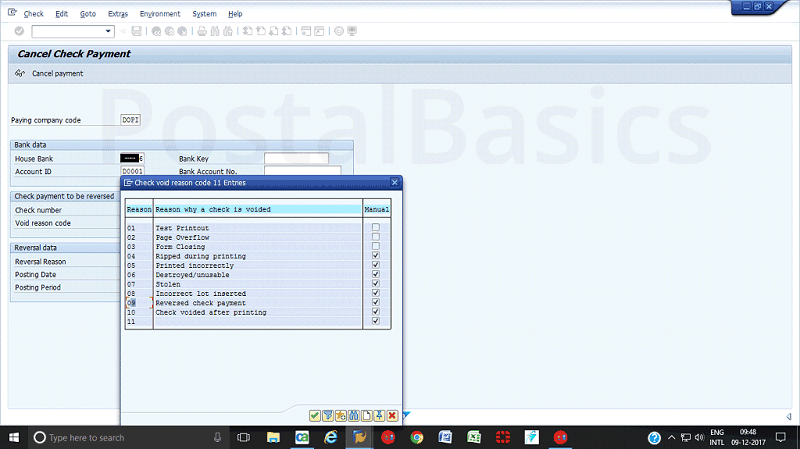This screenshot has width=800, height=449.
Task: Click the Print icon in the SAP toolbar
Action: click(202, 32)
